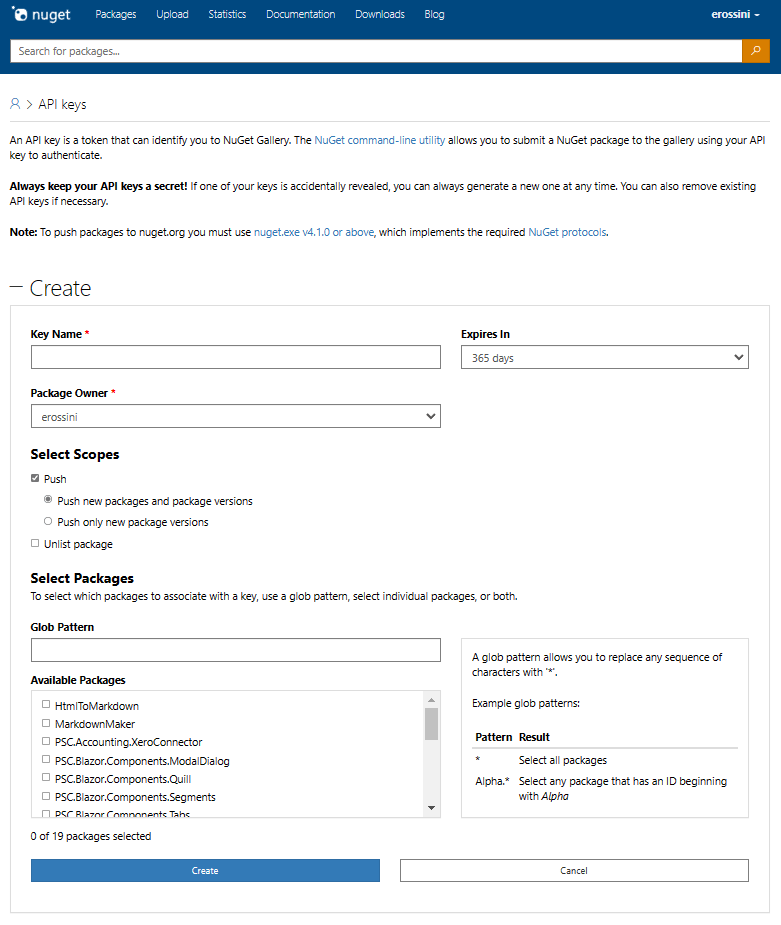
Task: Click the packages list scroll-down arrow
Action: pos(431,808)
